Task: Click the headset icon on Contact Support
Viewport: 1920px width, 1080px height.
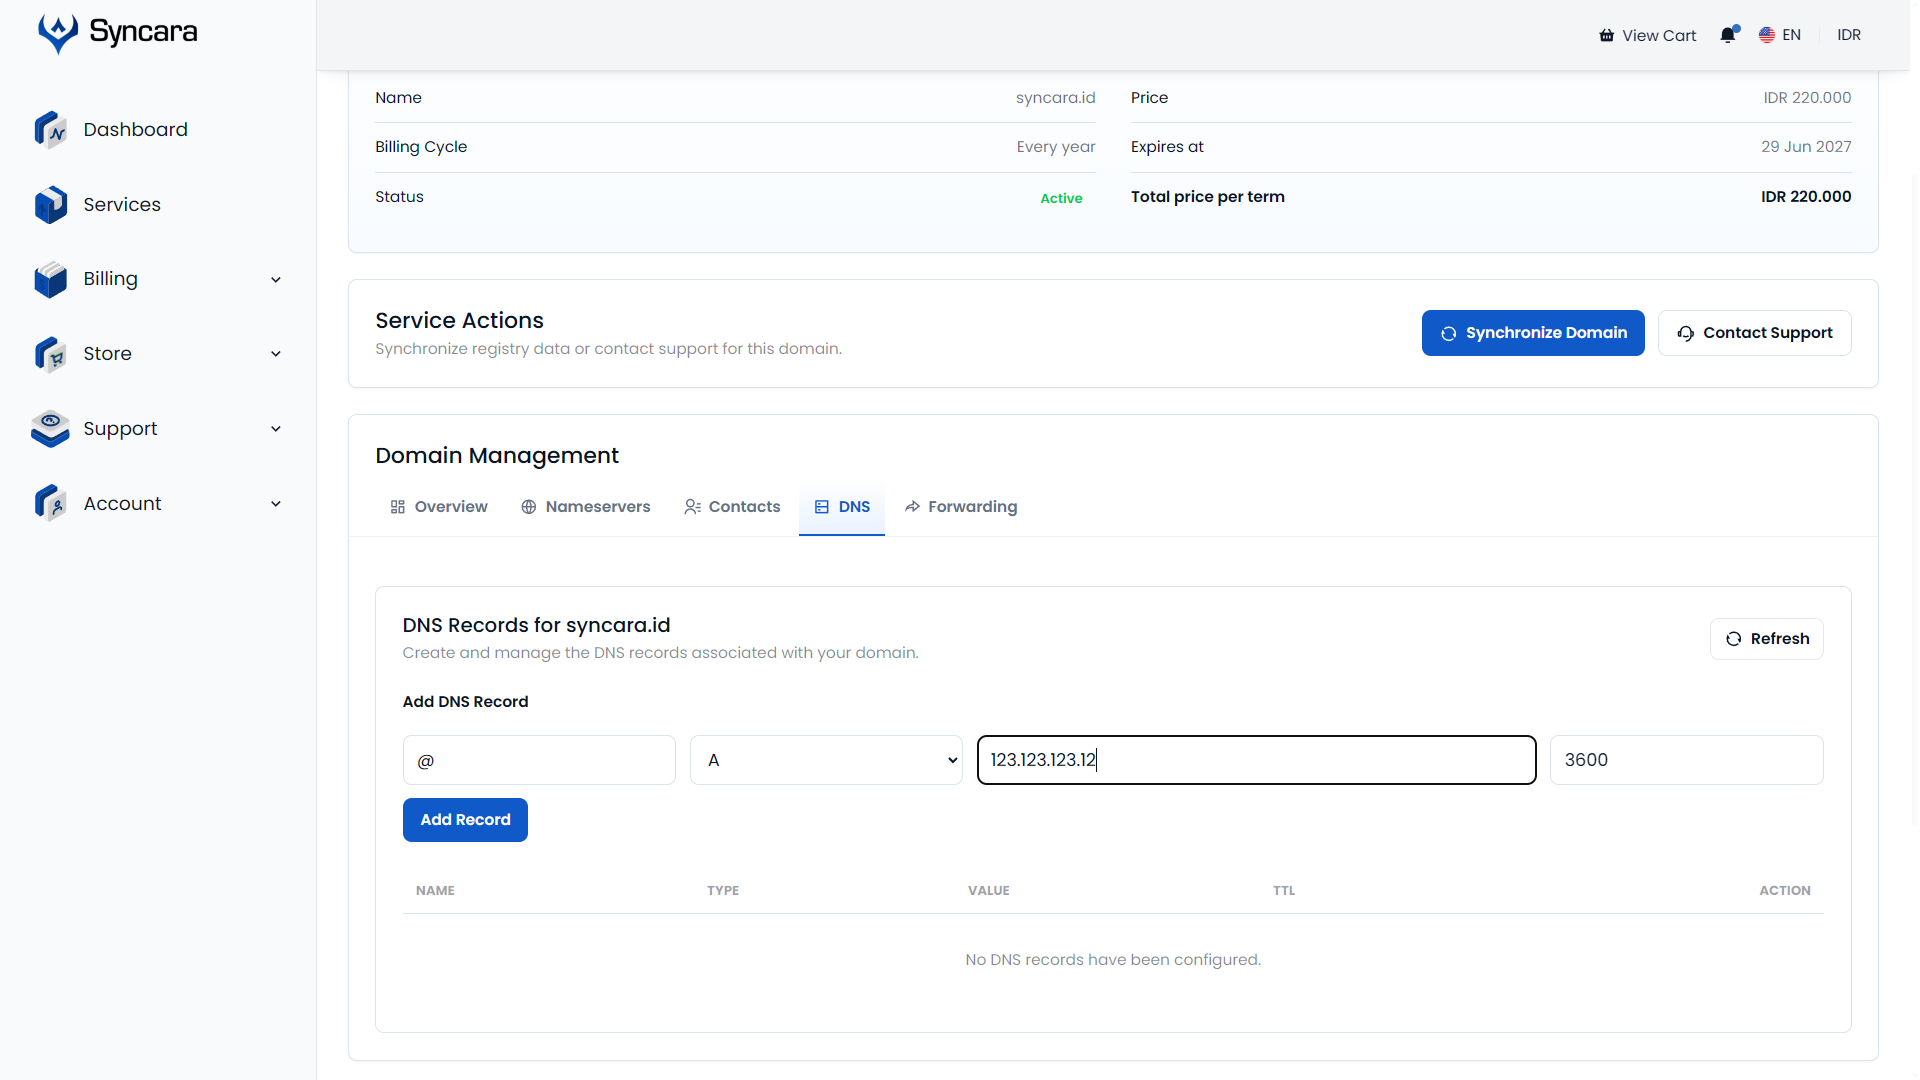Action: coord(1686,334)
